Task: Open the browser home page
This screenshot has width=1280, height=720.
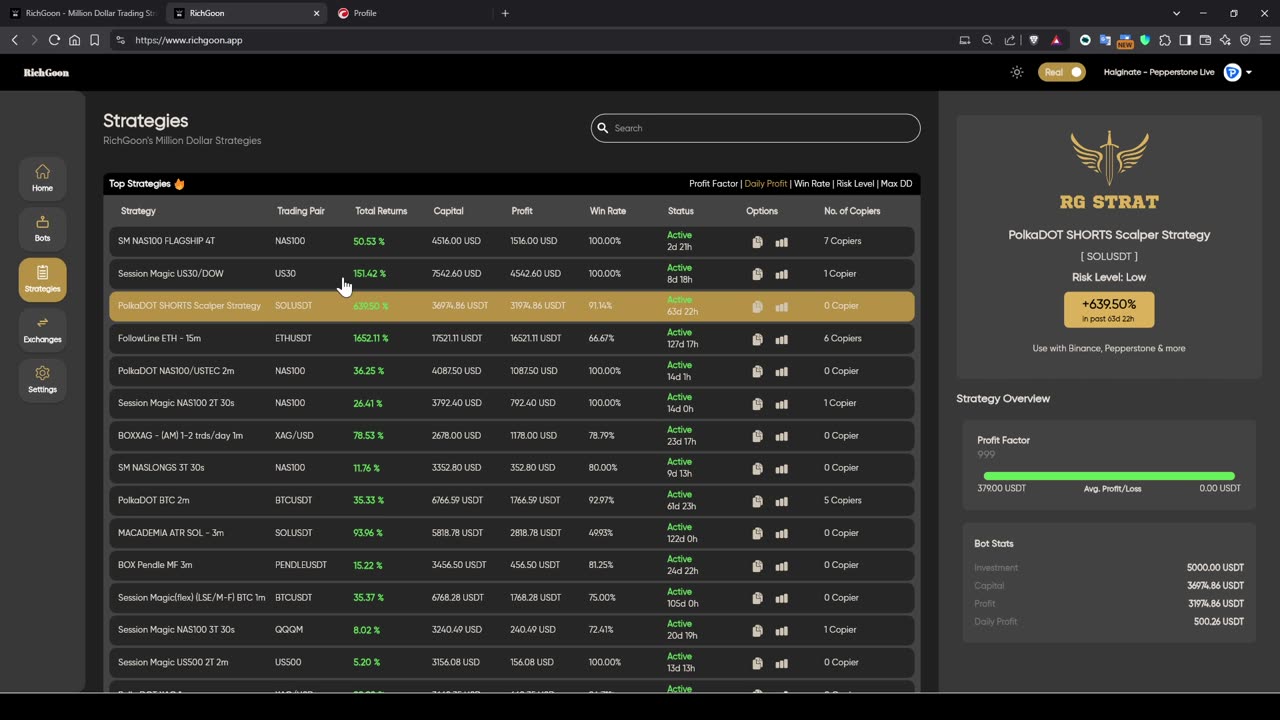Action: click(x=74, y=40)
